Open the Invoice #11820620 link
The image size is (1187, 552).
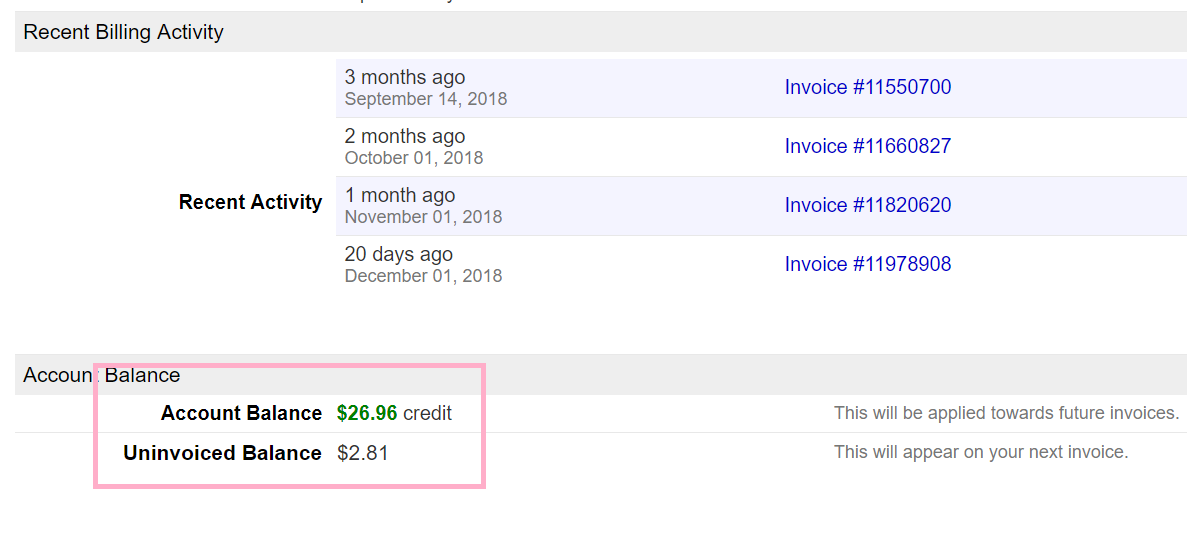pyautogui.click(x=867, y=205)
